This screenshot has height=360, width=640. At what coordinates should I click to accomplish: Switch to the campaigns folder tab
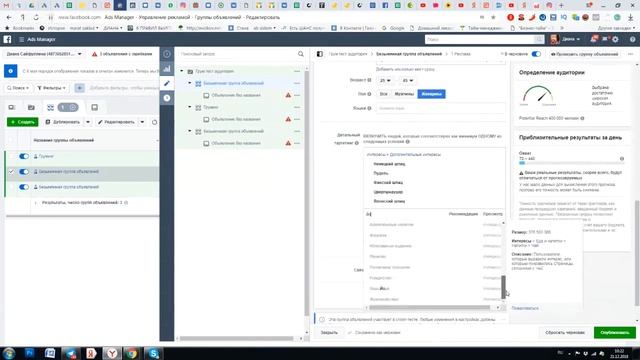[31, 107]
